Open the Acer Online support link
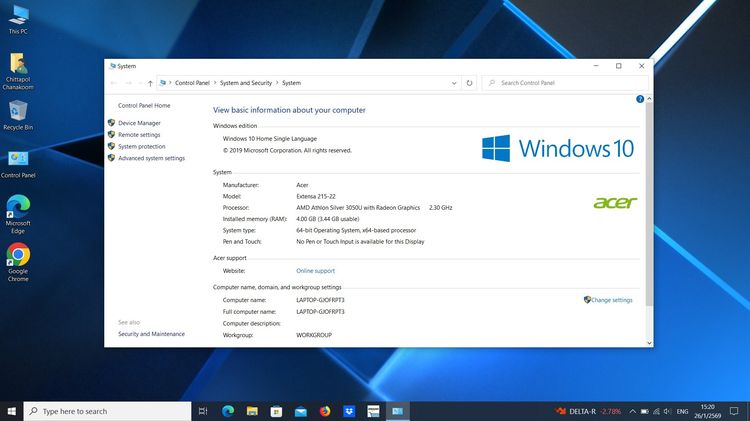 315,271
